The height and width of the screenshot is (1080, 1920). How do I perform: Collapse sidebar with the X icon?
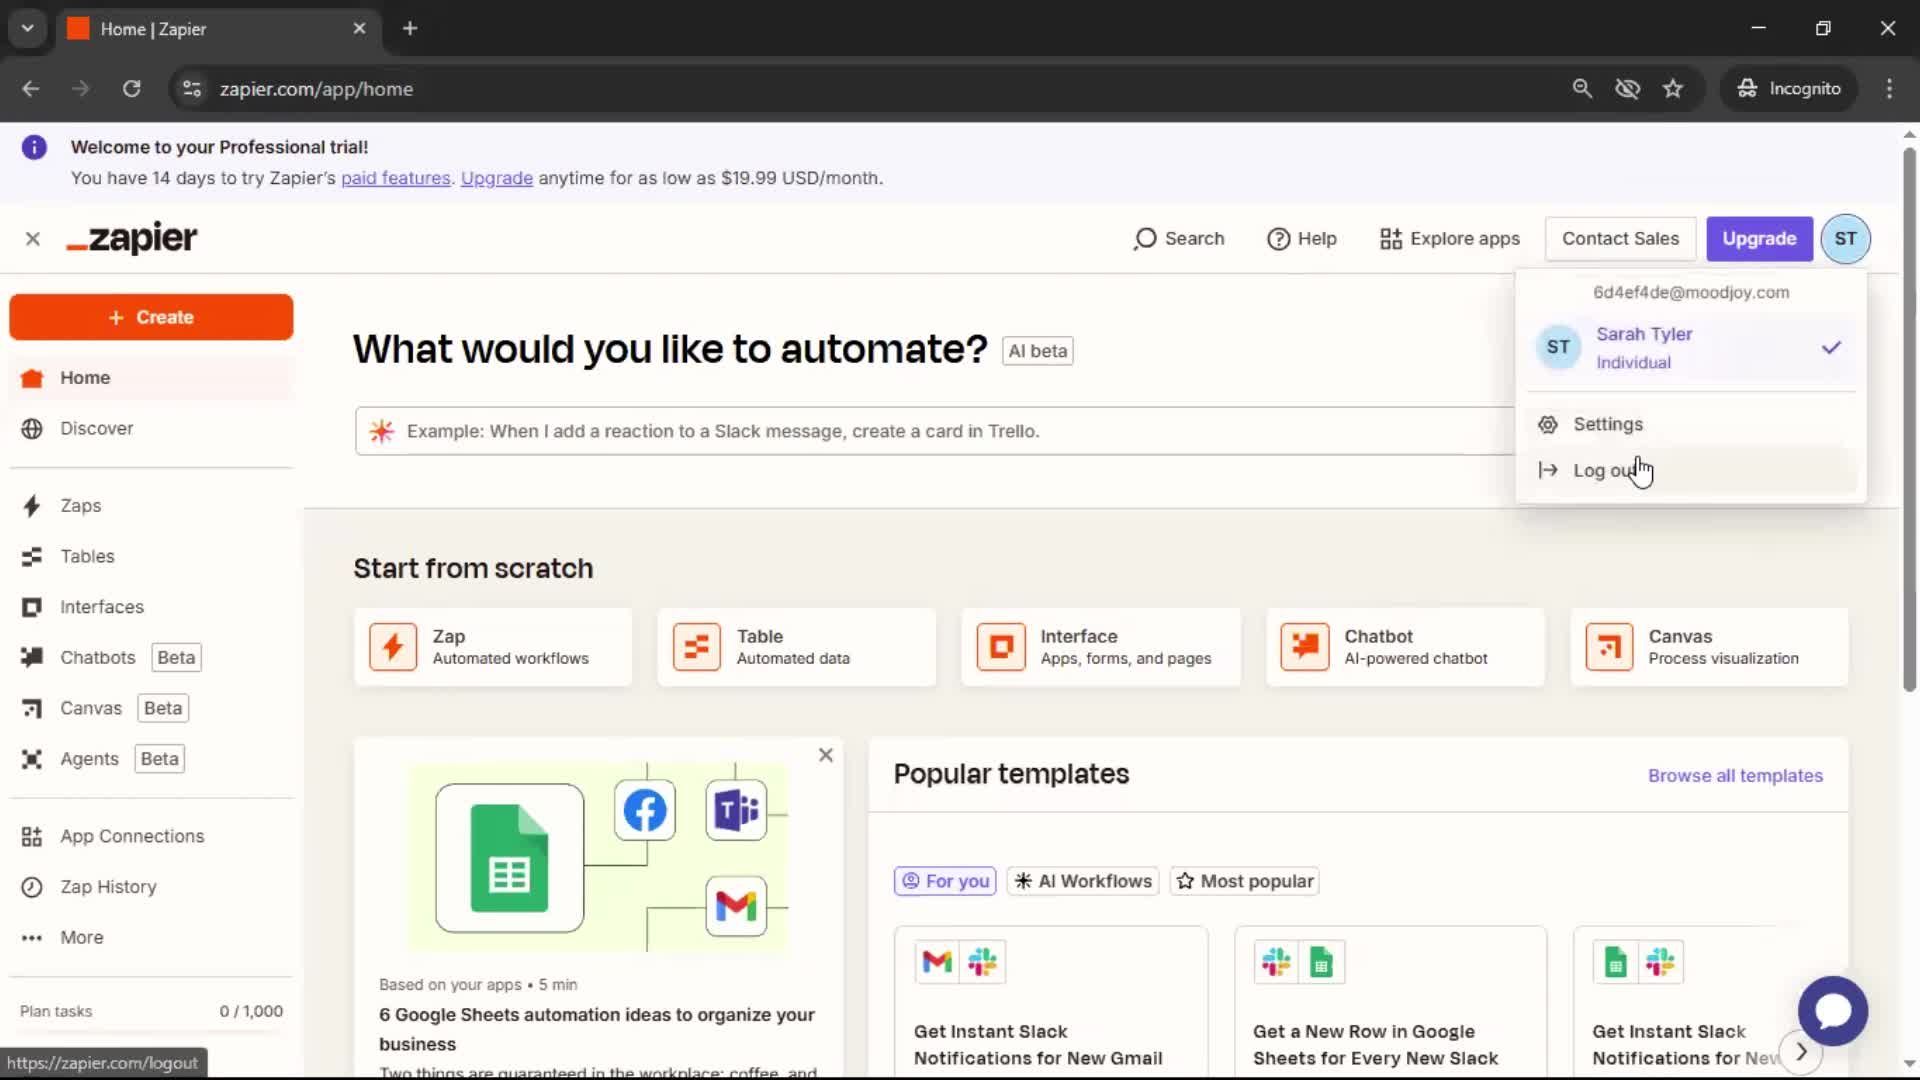click(33, 239)
